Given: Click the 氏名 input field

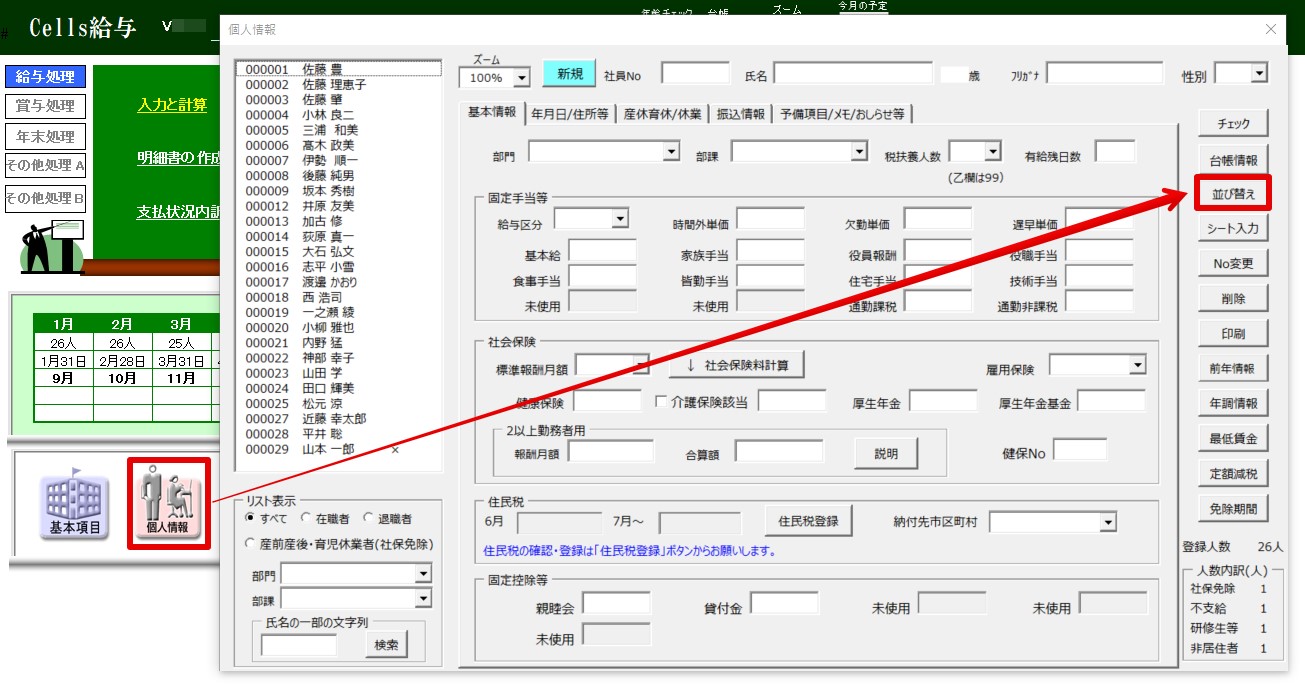Looking at the screenshot, I should pos(852,74).
